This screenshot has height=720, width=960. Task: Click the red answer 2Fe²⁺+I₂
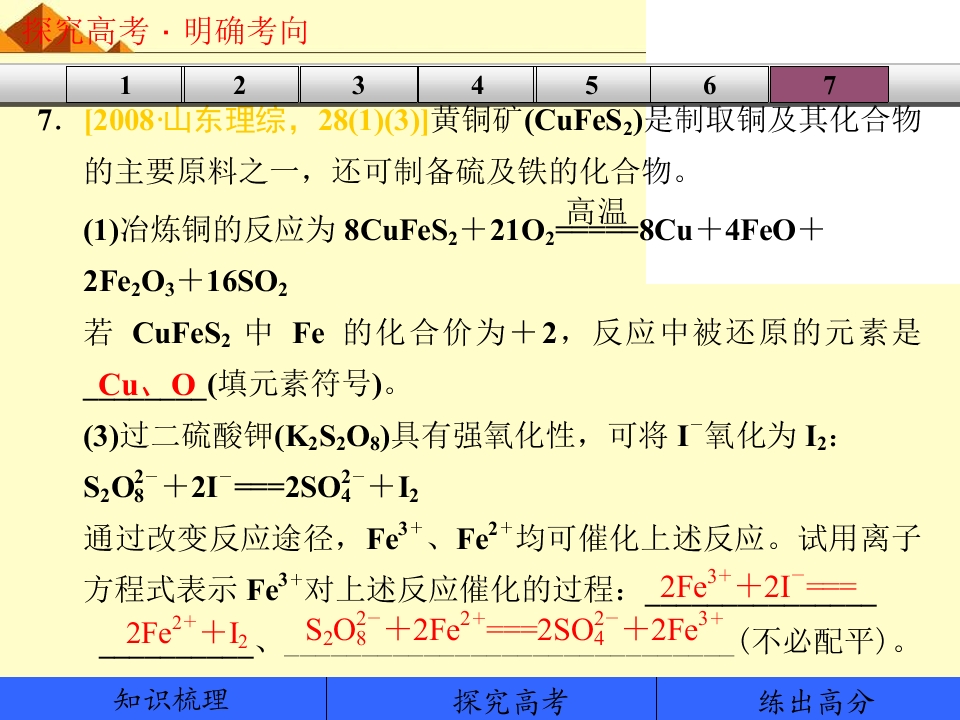click(187, 632)
